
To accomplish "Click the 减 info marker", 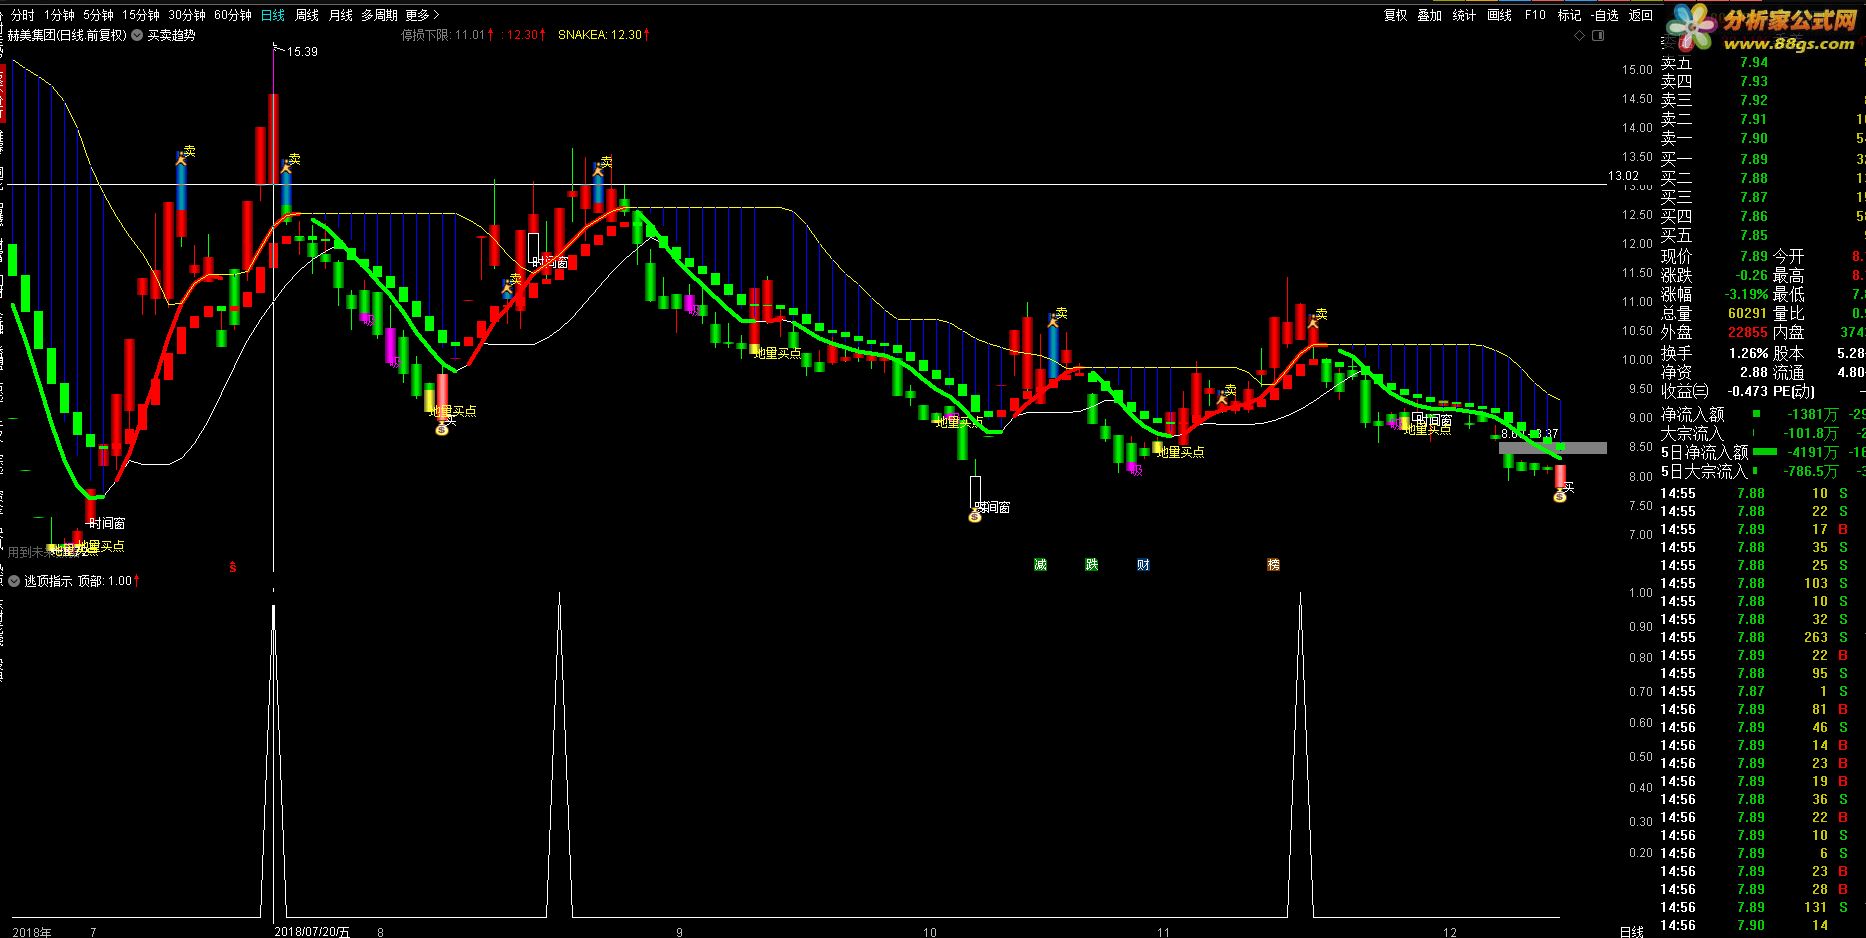I will 1040,565.
